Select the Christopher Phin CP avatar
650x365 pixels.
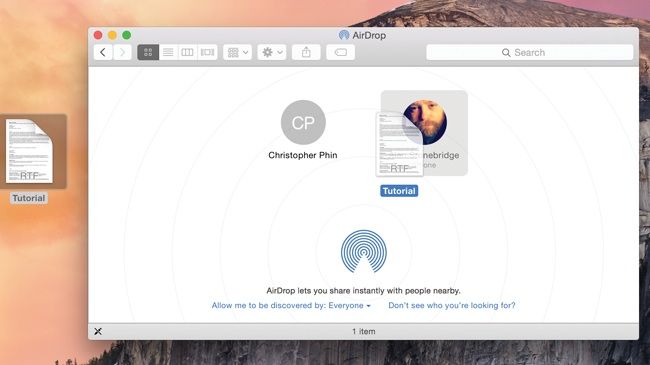click(x=303, y=122)
